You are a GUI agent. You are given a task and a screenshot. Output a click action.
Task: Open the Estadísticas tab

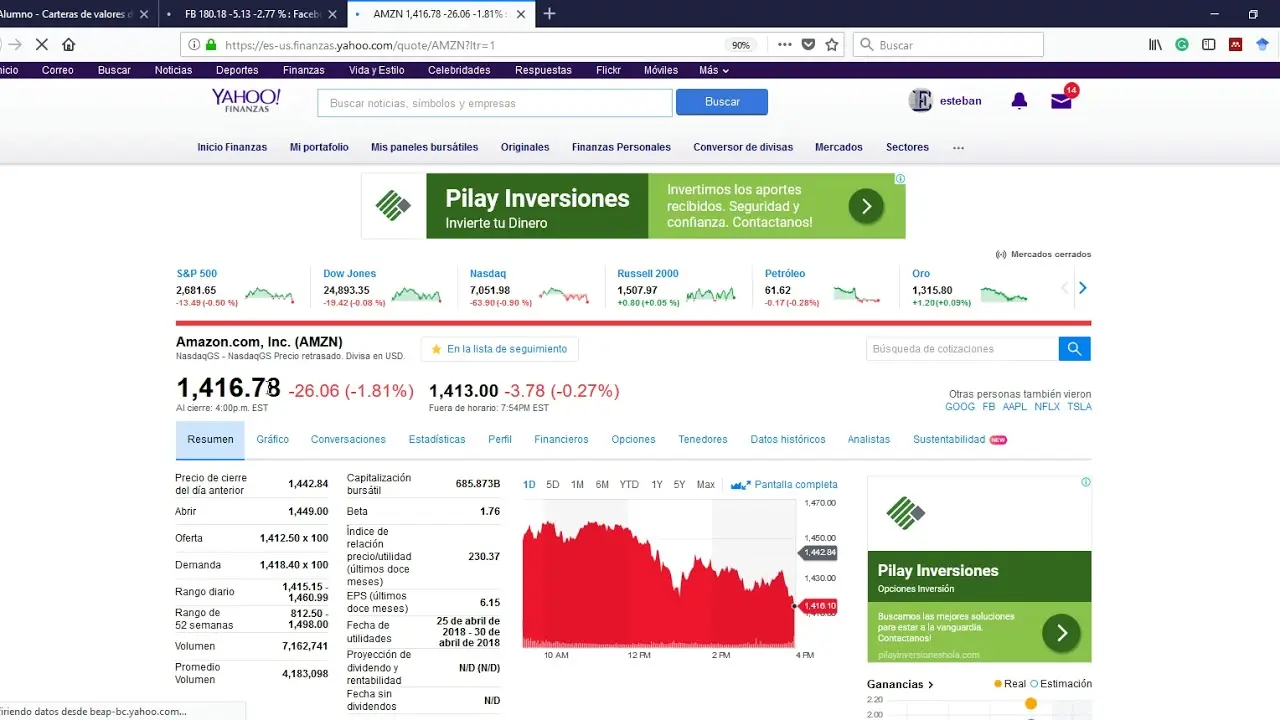click(x=437, y=439)
